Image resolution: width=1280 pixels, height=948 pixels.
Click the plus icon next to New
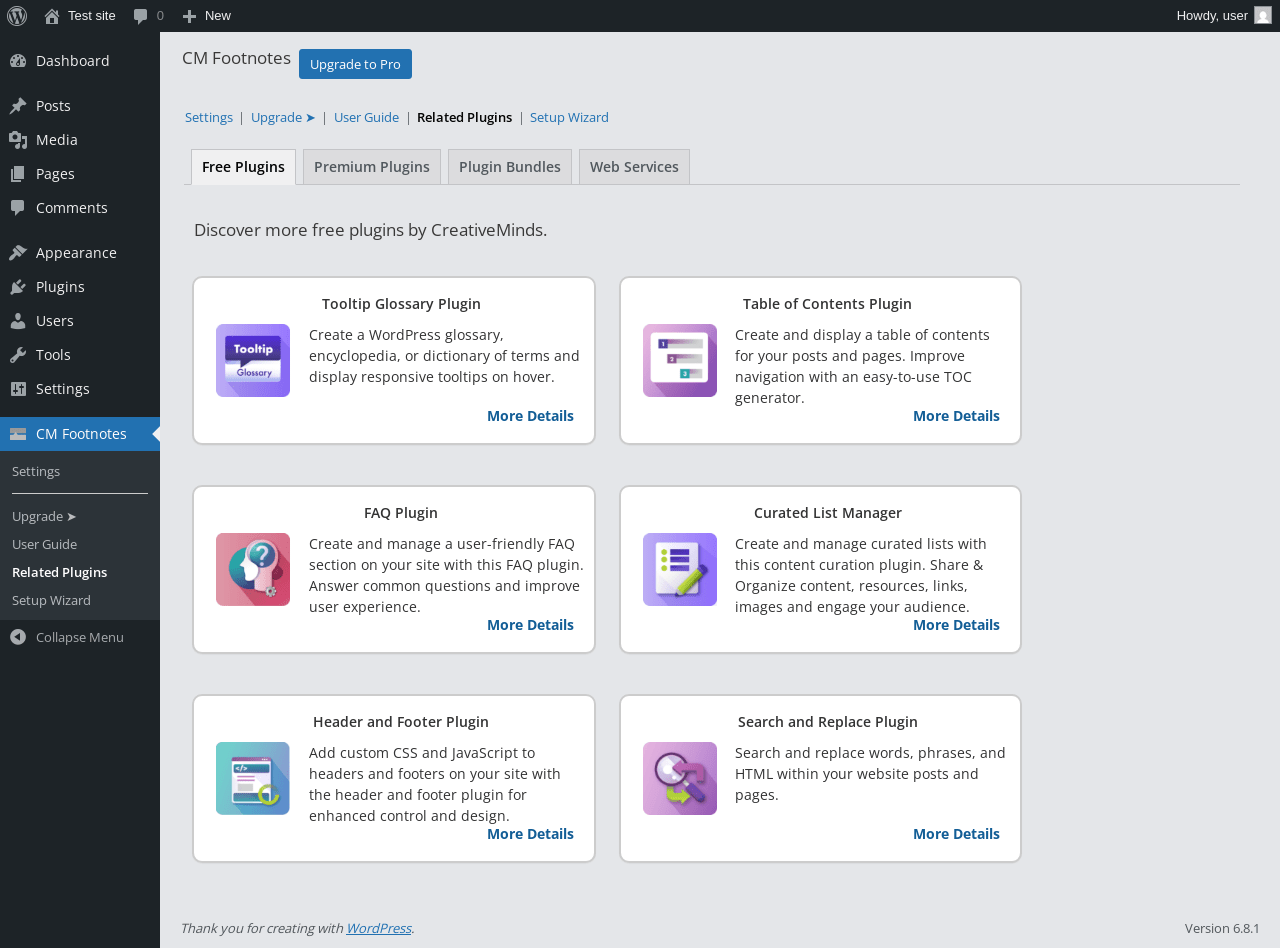[189, 16]
